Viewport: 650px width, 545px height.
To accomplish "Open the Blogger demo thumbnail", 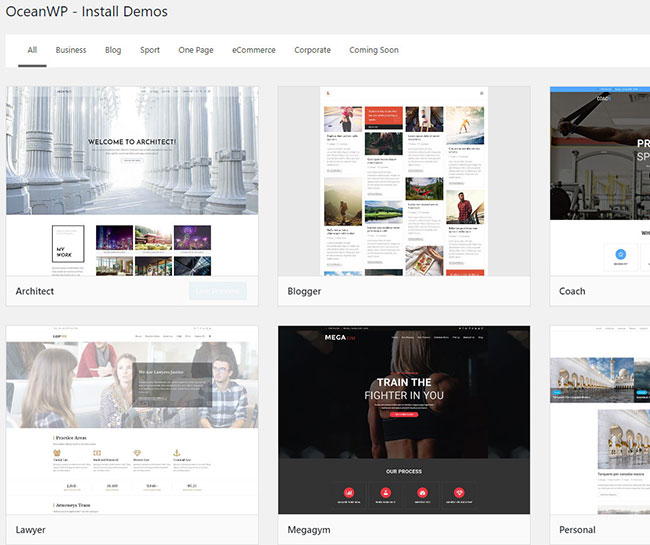I will (x=404, y=180).
